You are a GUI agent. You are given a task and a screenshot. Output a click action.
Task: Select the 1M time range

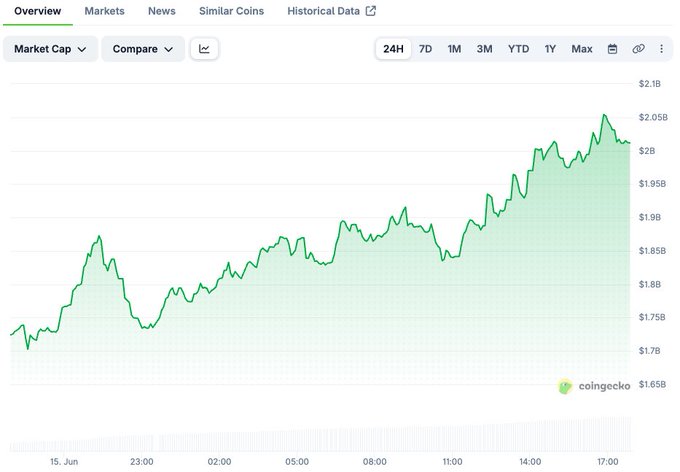[454, 49]
